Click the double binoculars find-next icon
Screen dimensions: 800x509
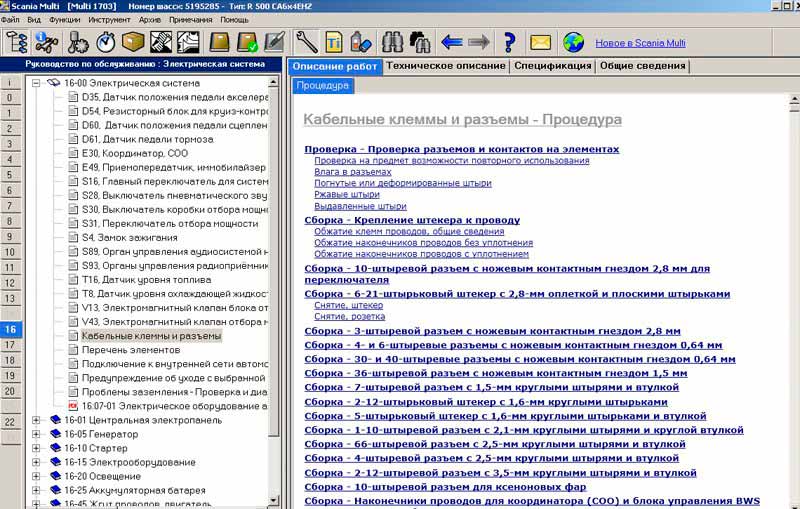click(x=419, y=42)
